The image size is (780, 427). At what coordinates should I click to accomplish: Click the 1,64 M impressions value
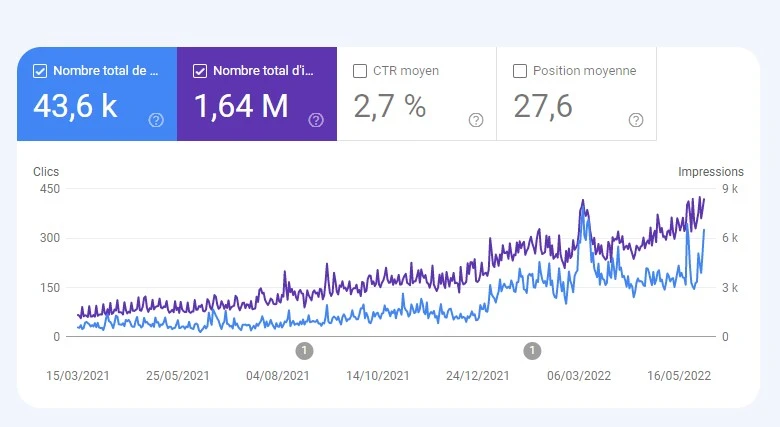pyautogui.click(x=241, y=107)
